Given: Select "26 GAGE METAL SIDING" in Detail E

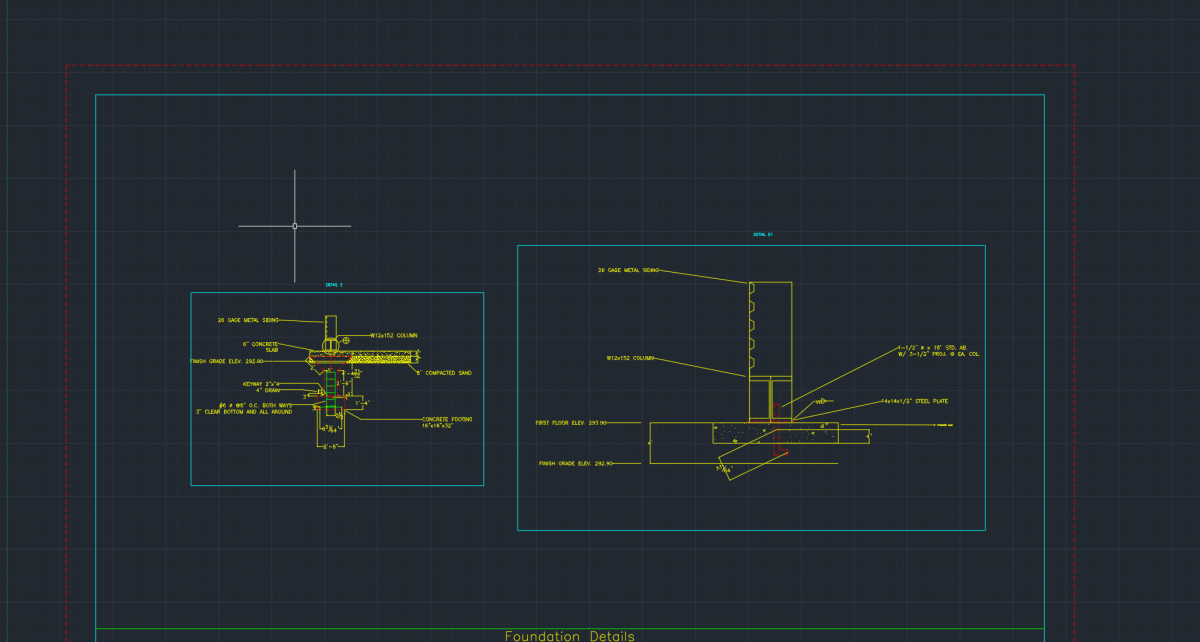Looking at the screenshot, I should pos(247,320).
